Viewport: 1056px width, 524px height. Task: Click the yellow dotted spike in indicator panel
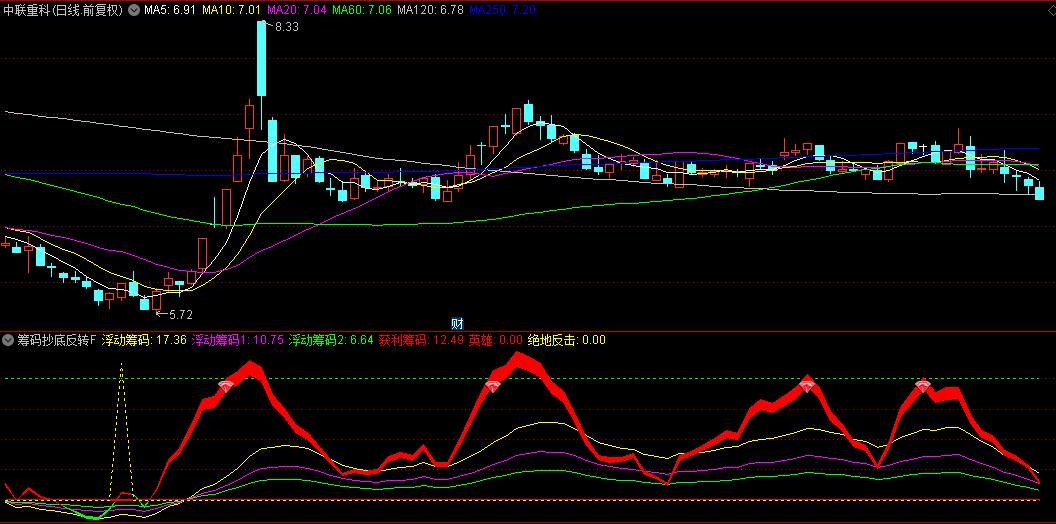(121, 431)
